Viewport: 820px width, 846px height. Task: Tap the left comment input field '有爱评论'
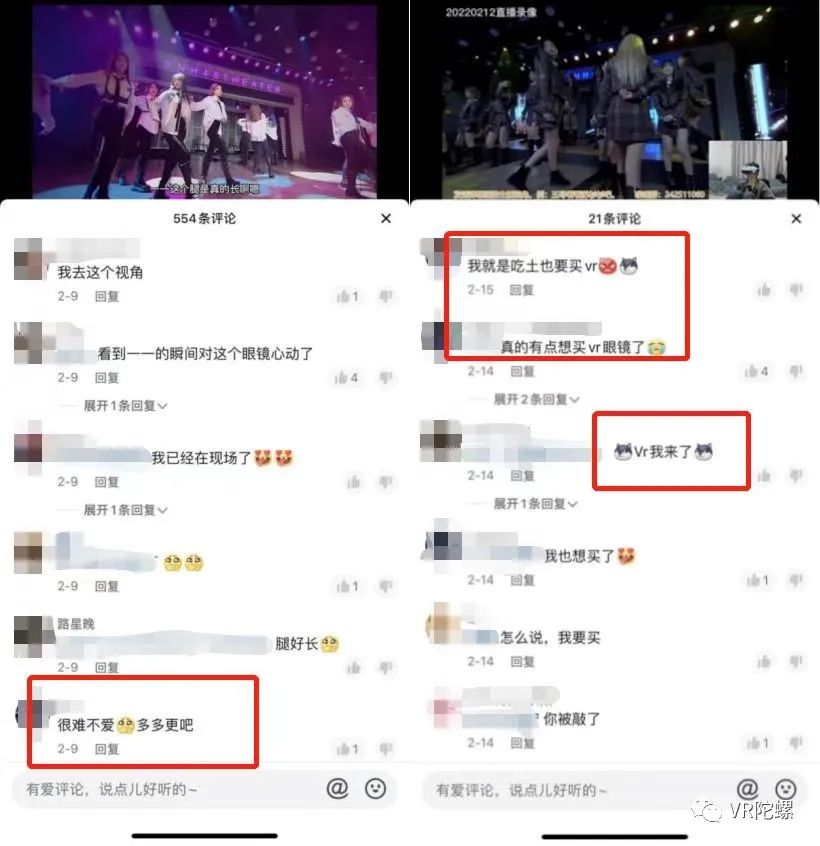tap(167, 789)
